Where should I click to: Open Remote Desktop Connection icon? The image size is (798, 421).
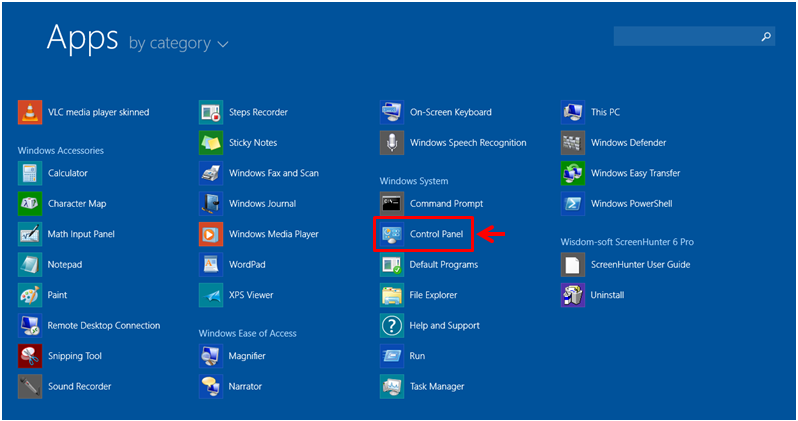[x=30, y=326]
